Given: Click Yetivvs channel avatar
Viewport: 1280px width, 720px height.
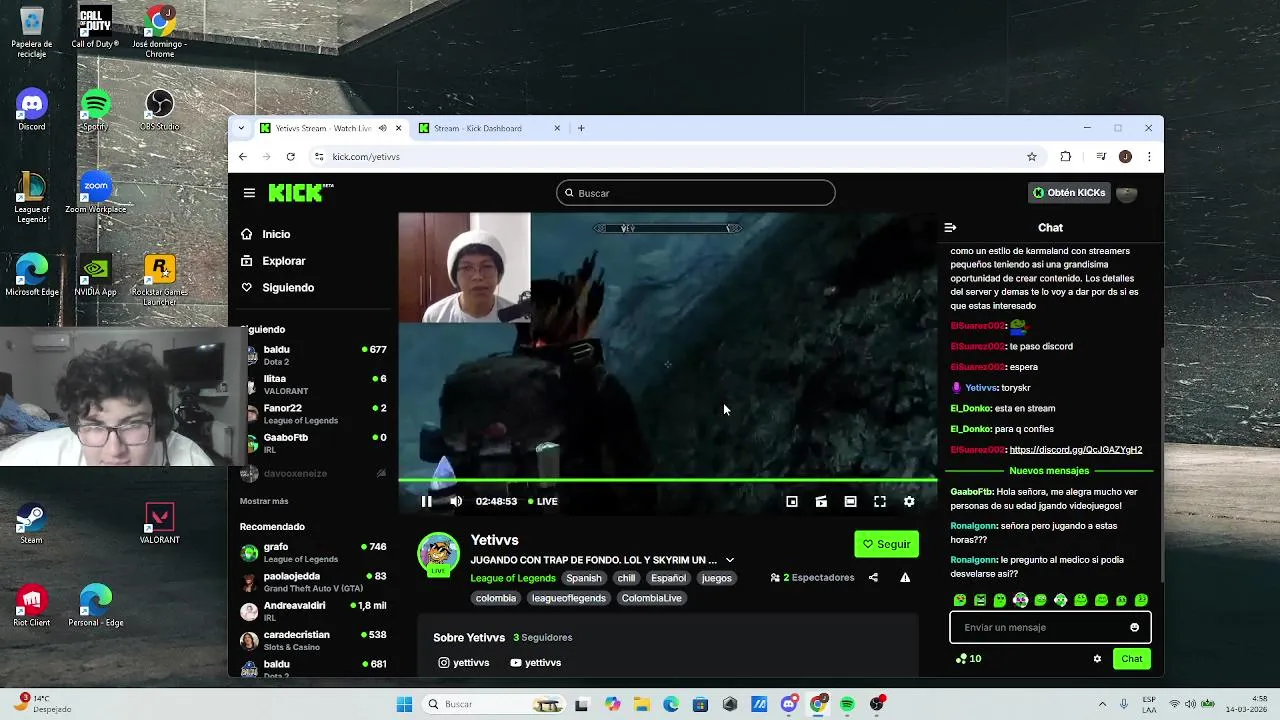Looking at the screenshot, I should [x=438, y=554].
